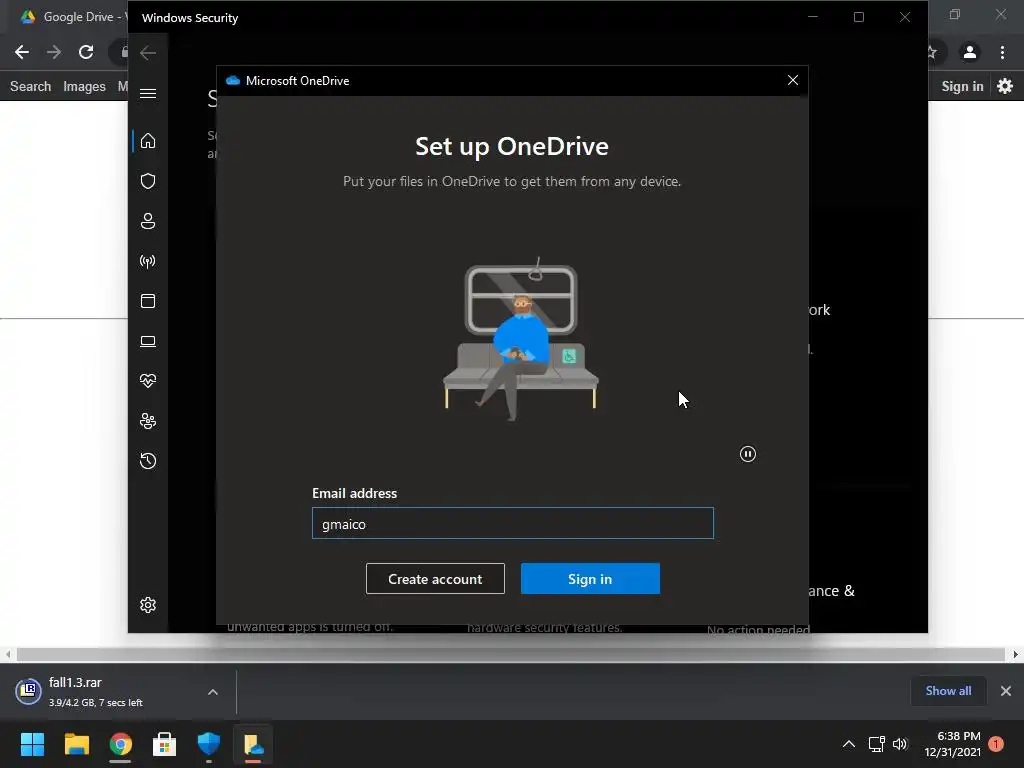The image size is (1024, 768).
Task: Go to Home in Windows Security sidebar
Action: 148,141
